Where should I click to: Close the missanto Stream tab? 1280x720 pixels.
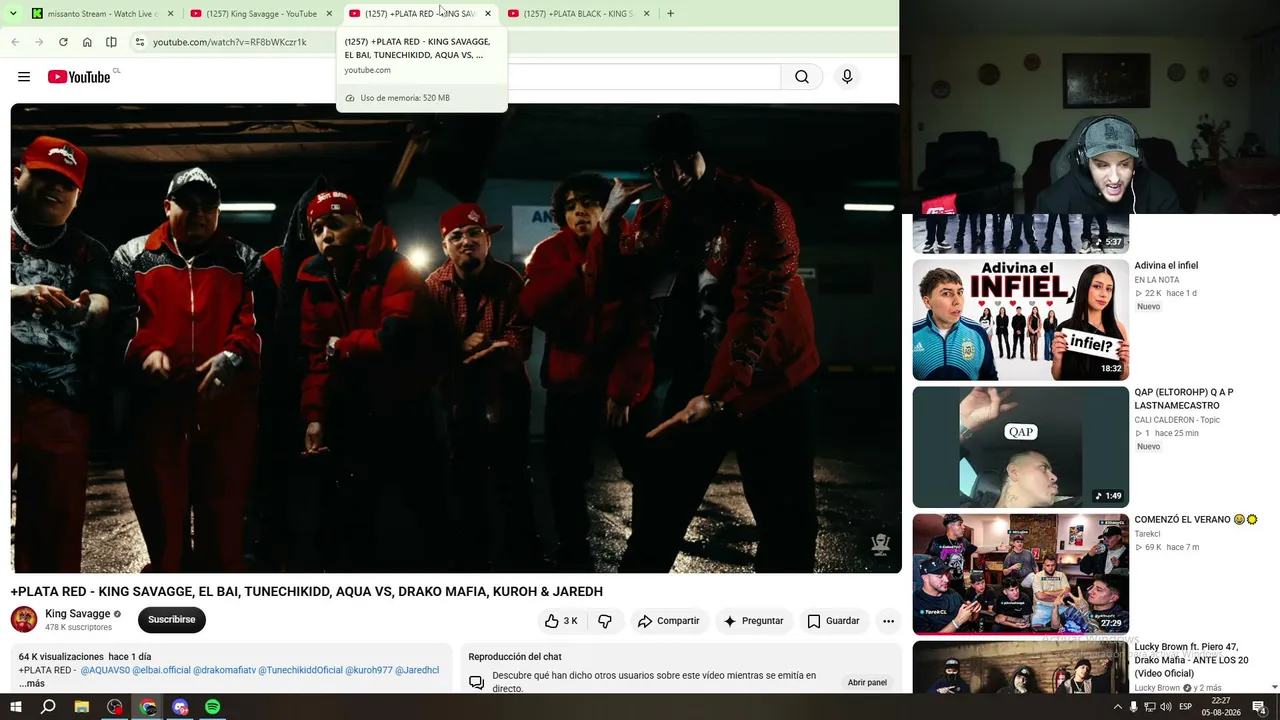pyautogui.click(x=171, y=13)
